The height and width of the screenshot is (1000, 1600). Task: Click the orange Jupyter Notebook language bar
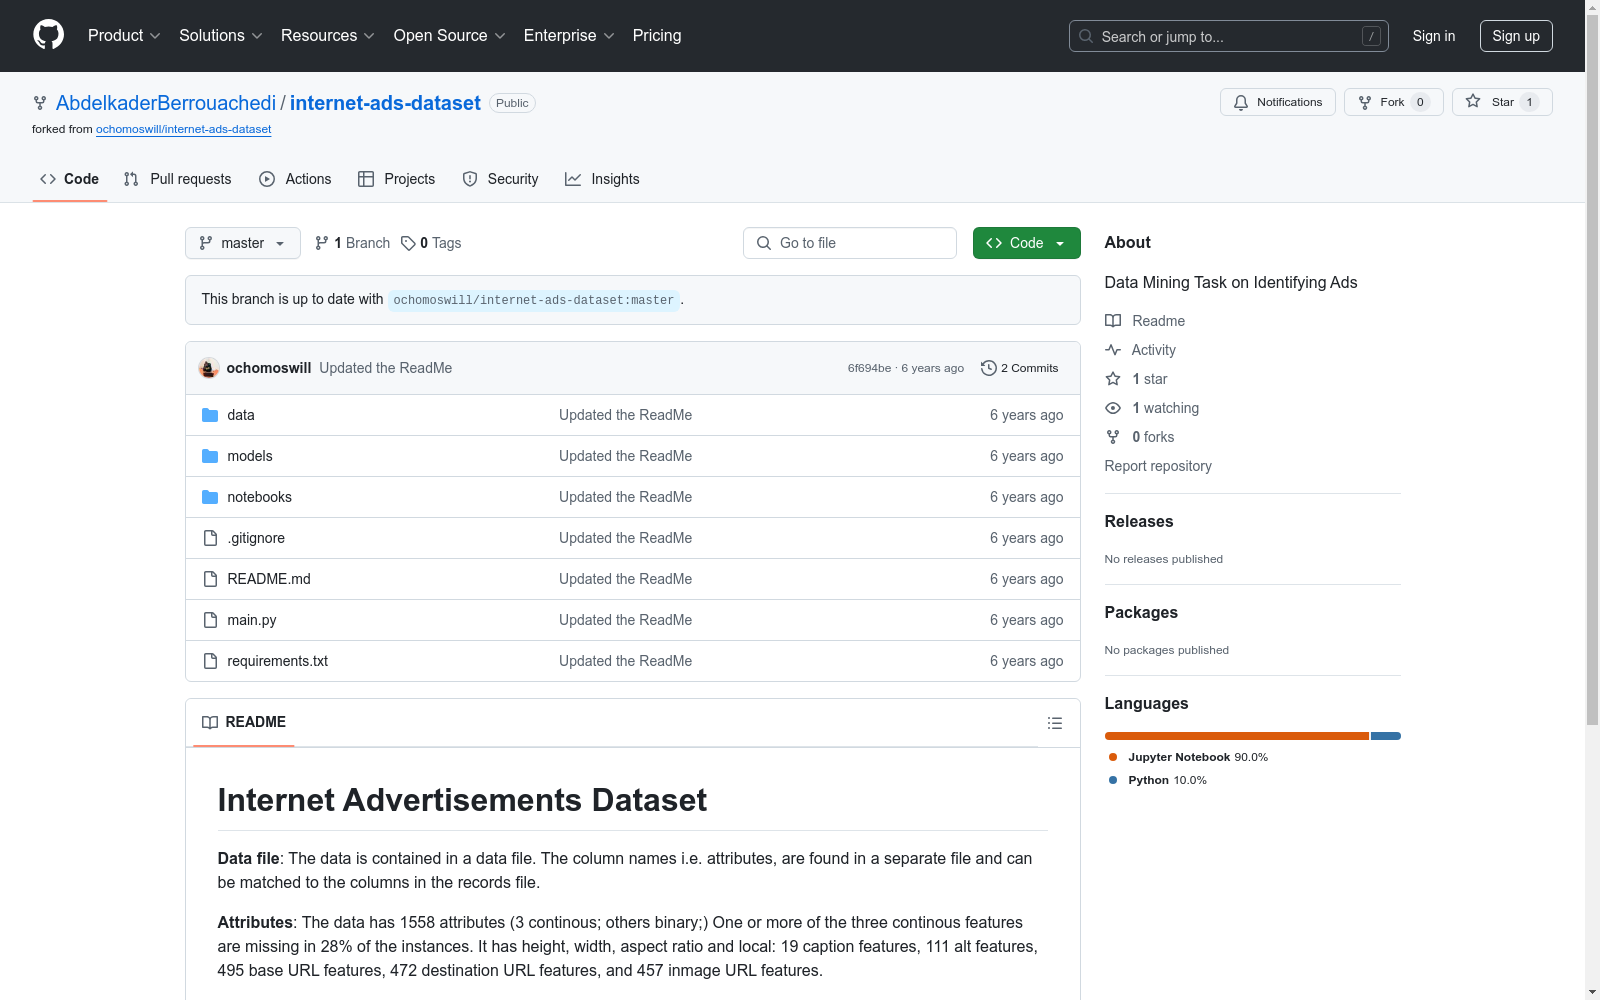(x=1237, y=736)
